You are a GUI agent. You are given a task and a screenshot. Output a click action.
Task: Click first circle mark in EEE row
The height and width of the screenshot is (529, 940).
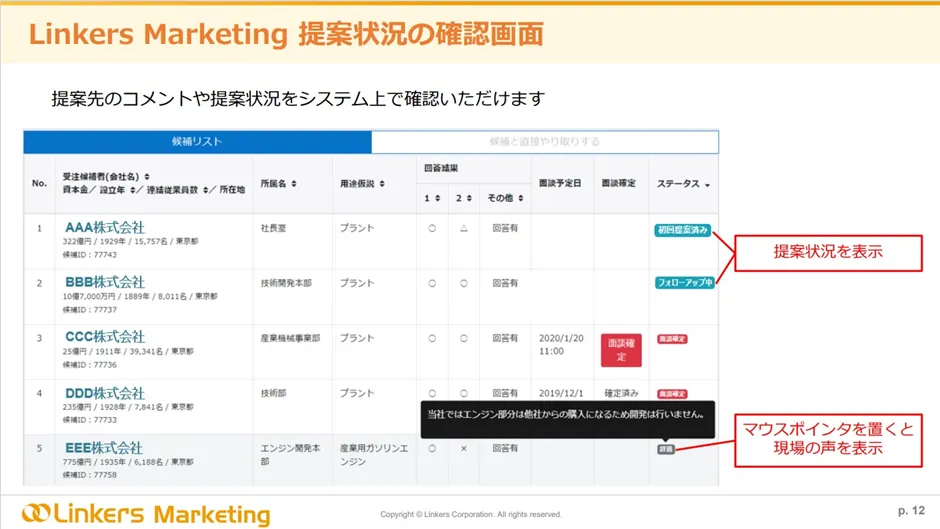tap(432, 448)
